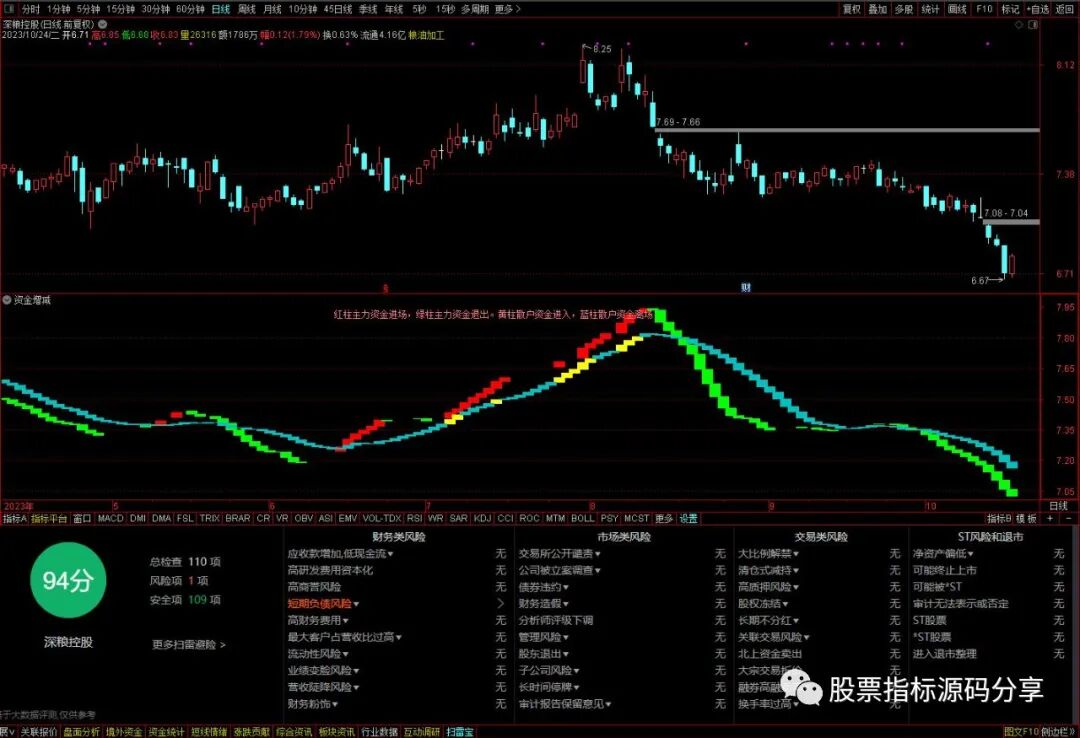Viewport: 1080px width, 738px height.
Task: Click the green 94分 score circle
Action: (68, 580)
